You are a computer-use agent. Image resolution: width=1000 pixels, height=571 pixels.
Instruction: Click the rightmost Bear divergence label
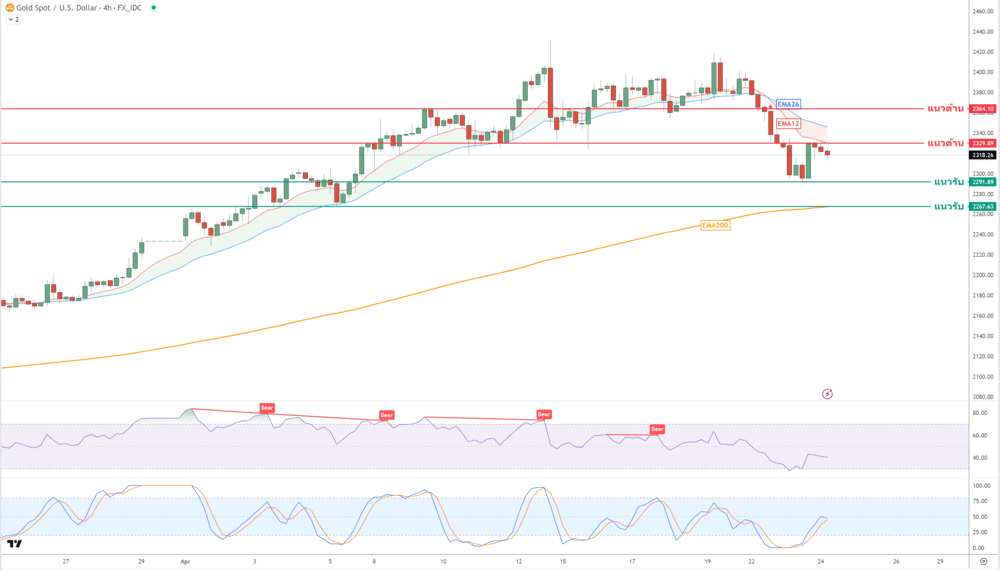[x=657, y=429]
